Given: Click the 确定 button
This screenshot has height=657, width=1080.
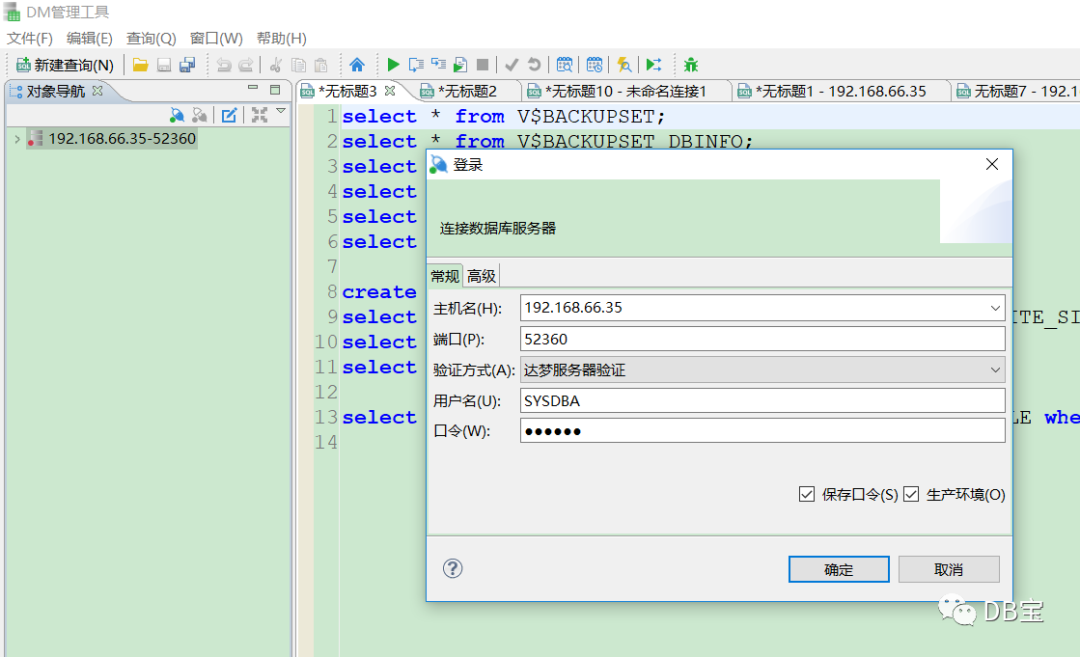Looking at the screenshot, I should (x=838, y=570).
